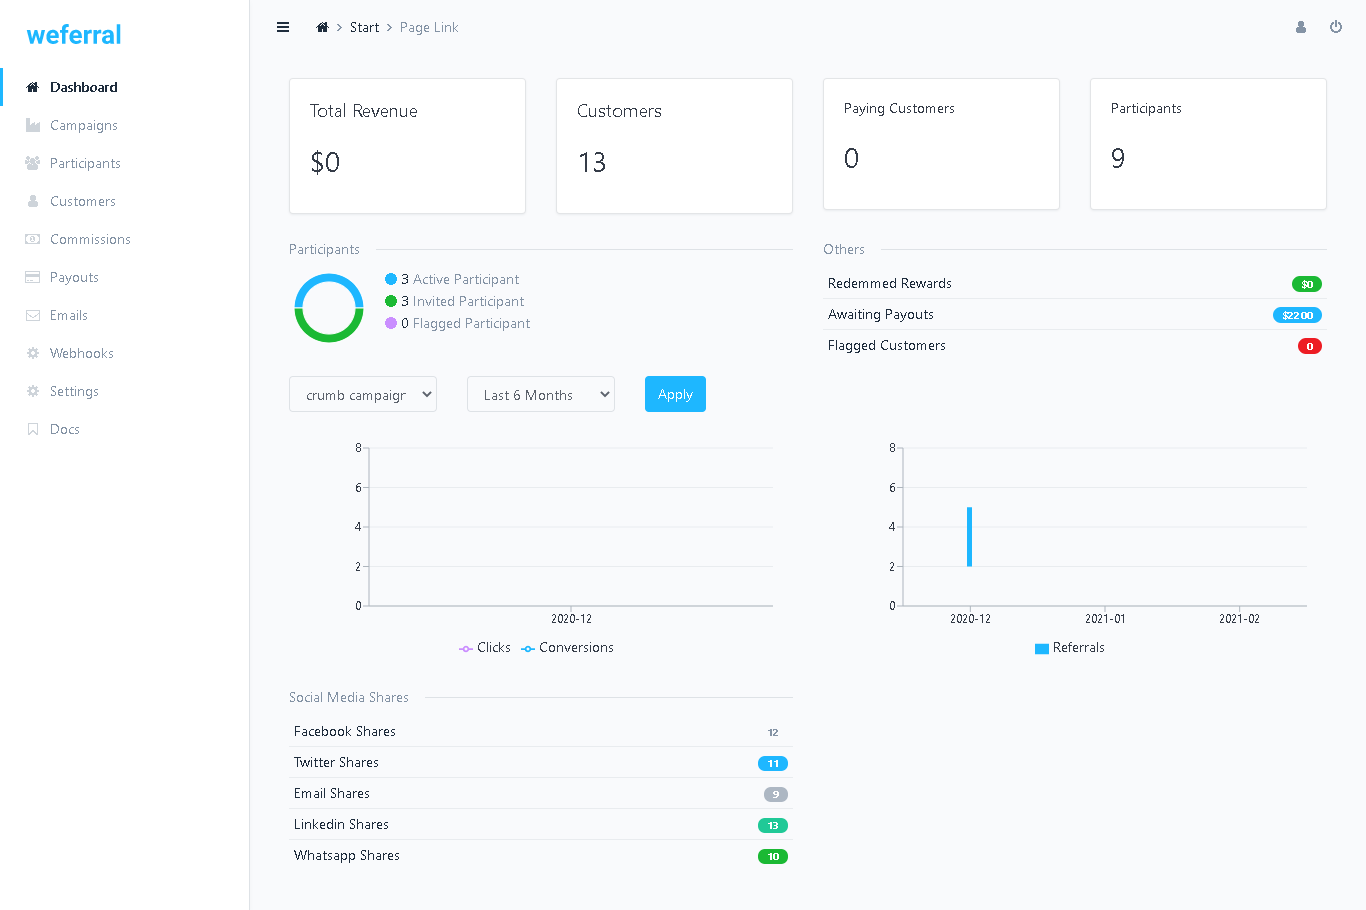
Task: Open the user profile icon
Action: [x=1300, y=27]
